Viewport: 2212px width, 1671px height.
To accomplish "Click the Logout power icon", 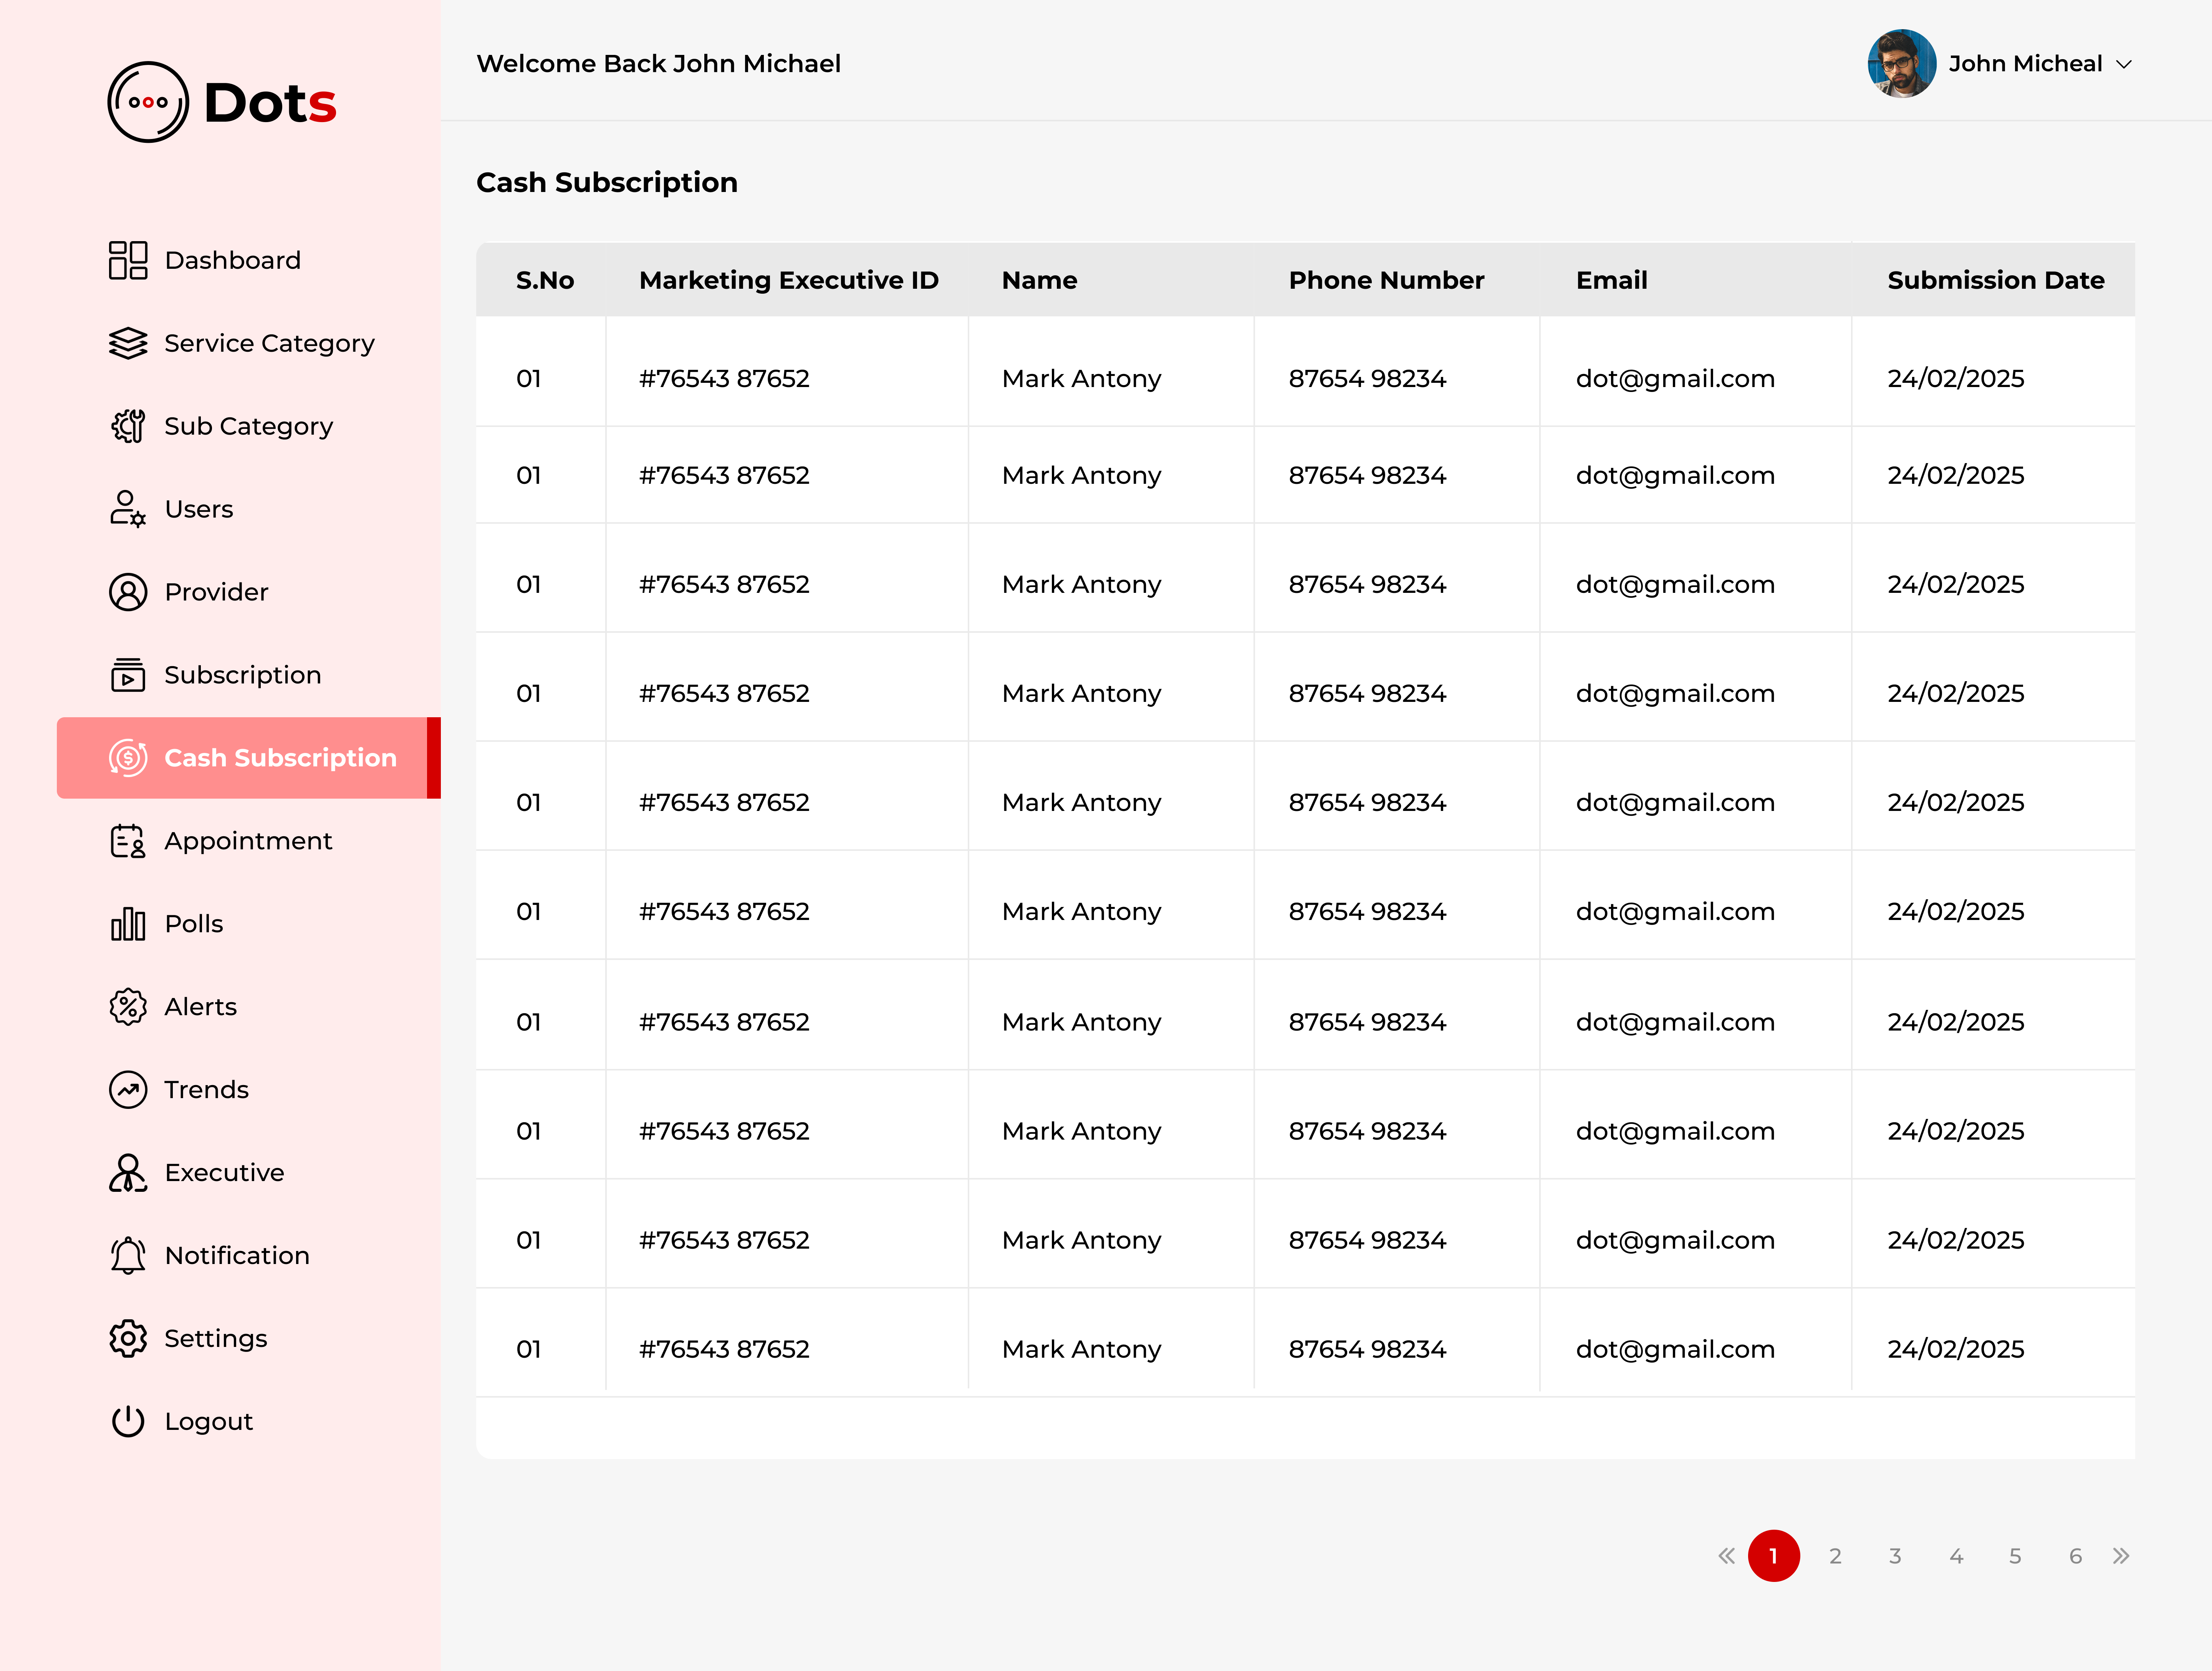I will click(128, 1422).
